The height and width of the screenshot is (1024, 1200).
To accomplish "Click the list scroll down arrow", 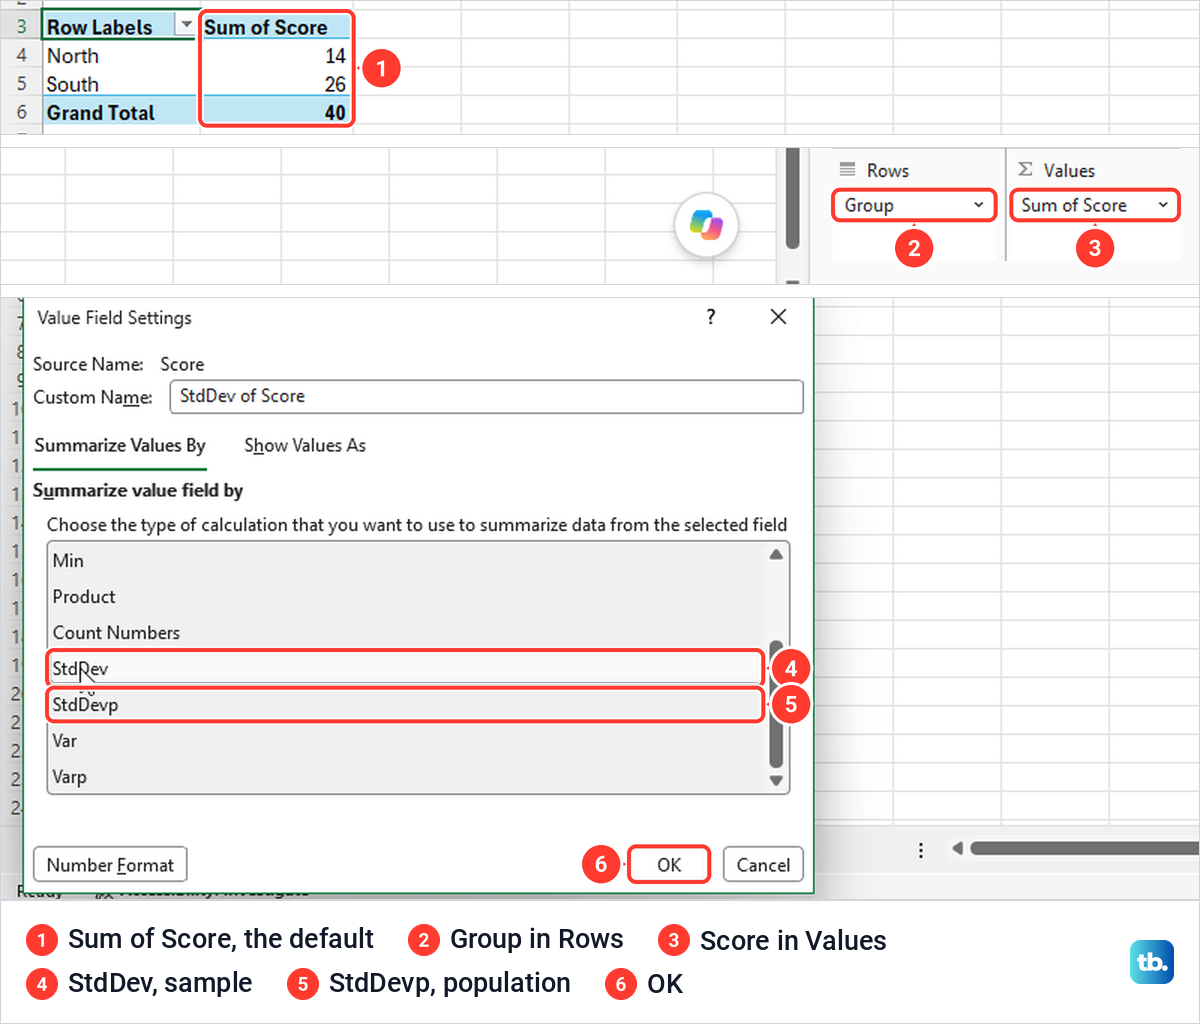I will [776, 780].
